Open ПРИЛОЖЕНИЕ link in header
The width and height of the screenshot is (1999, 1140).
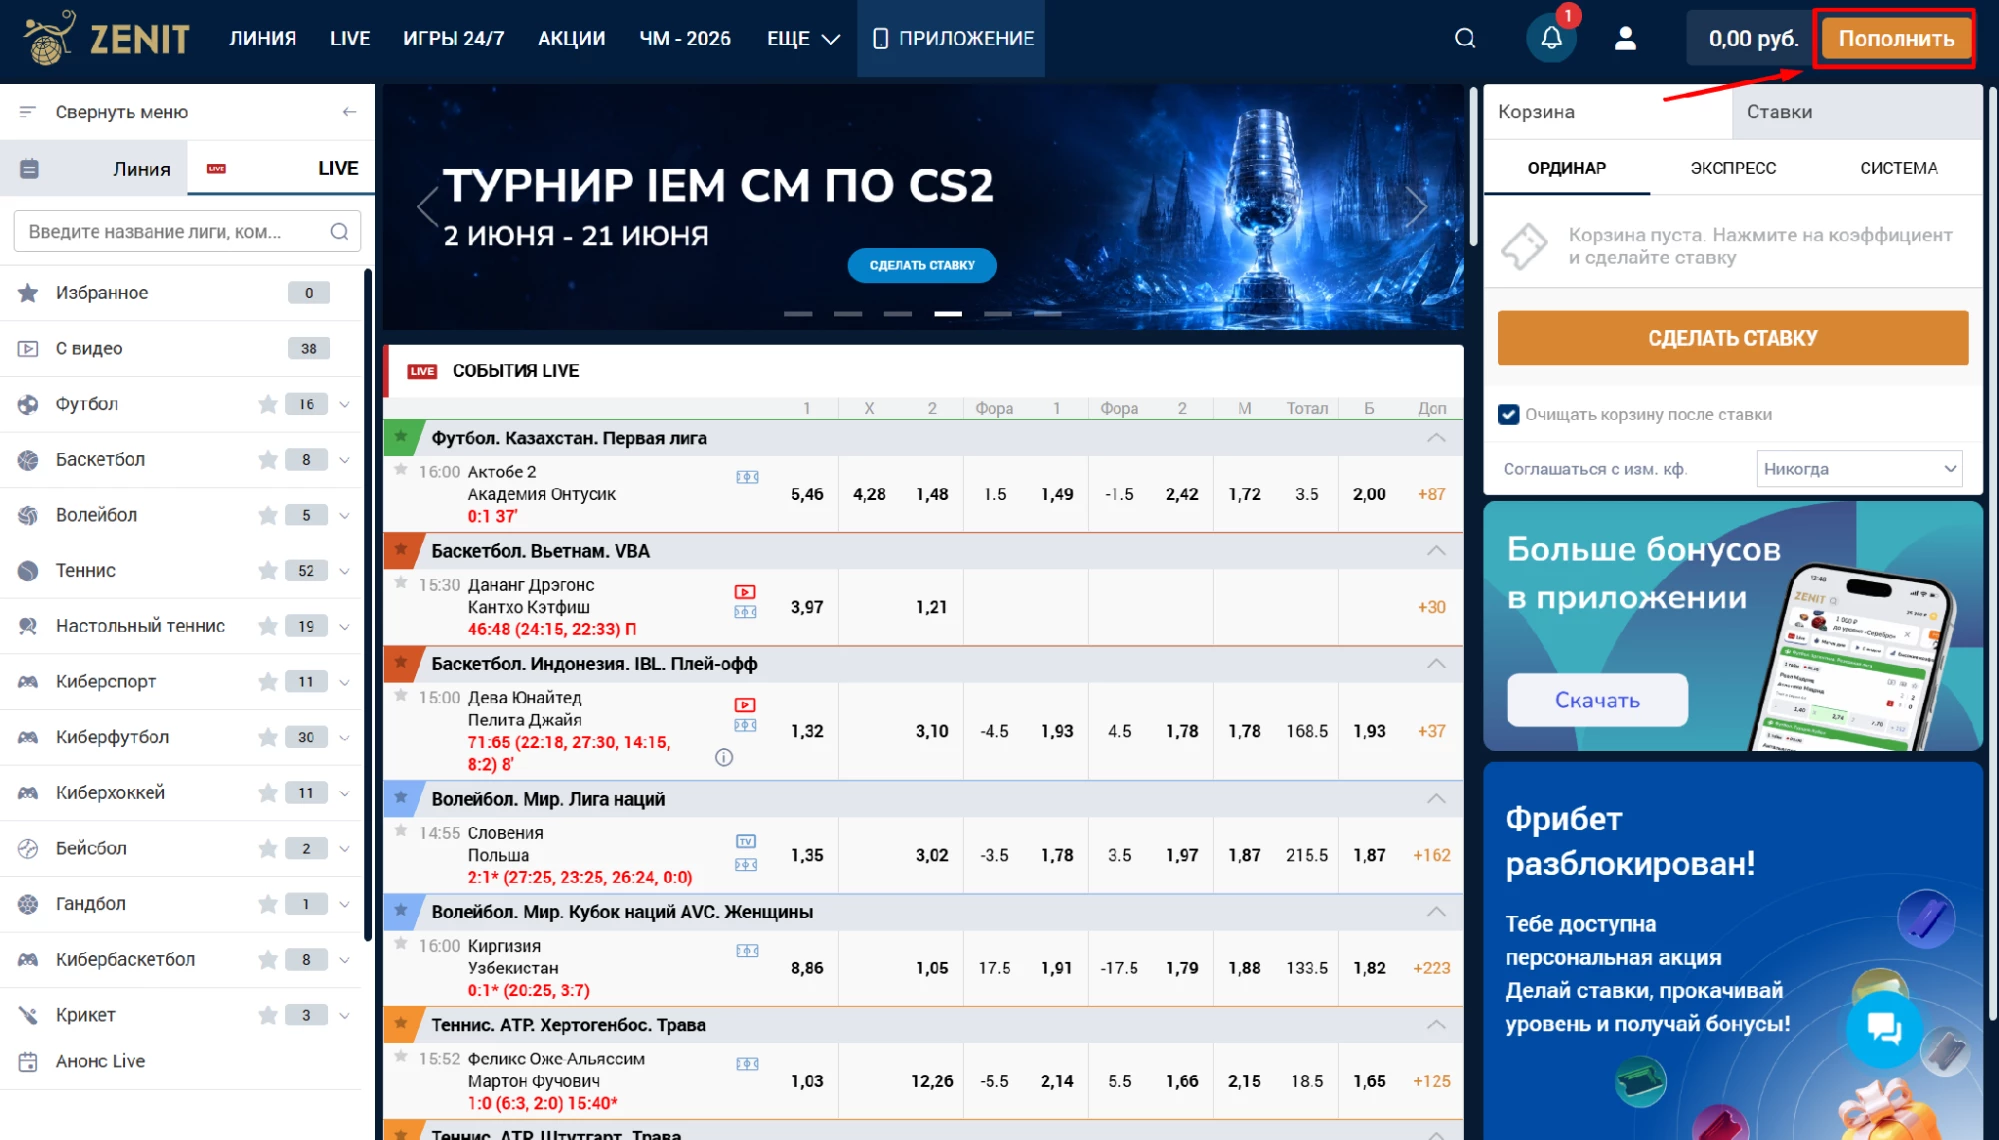coord(952,38)
